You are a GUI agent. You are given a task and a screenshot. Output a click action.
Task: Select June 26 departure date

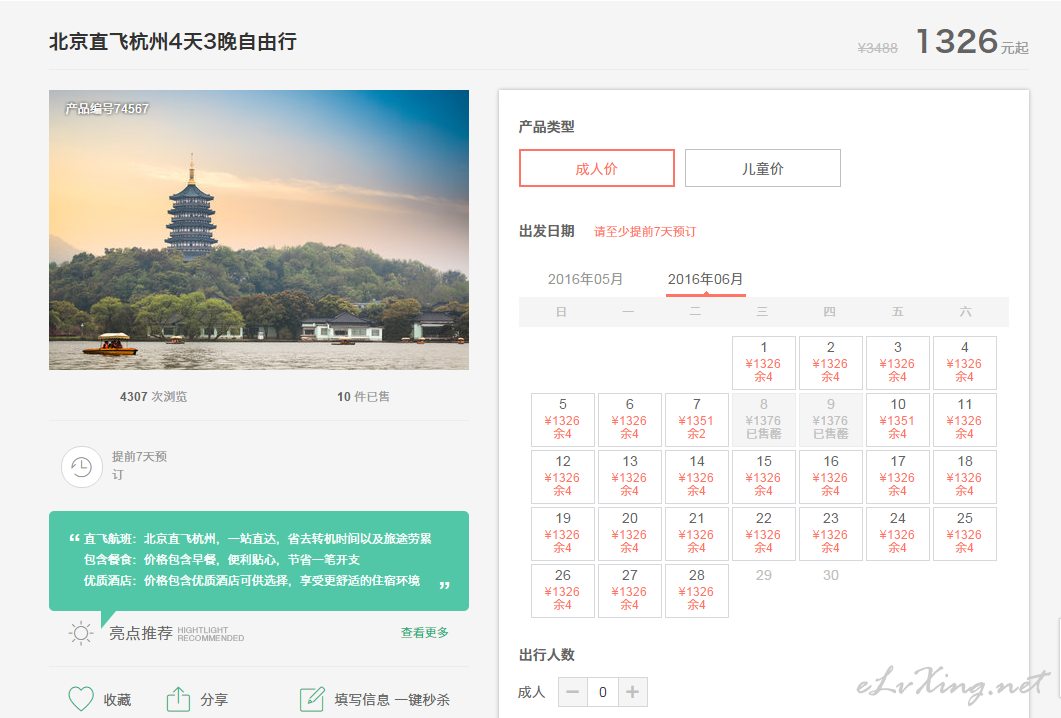pyautogui.click(x=562, y=590)
